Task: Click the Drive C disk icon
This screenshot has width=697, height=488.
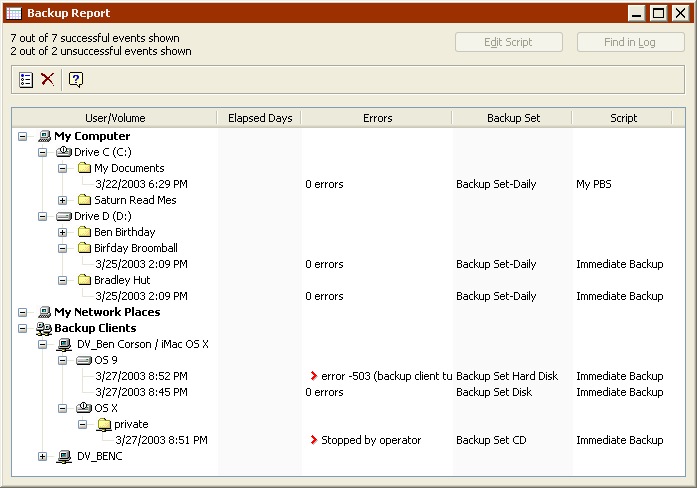Action: point(64,152)
